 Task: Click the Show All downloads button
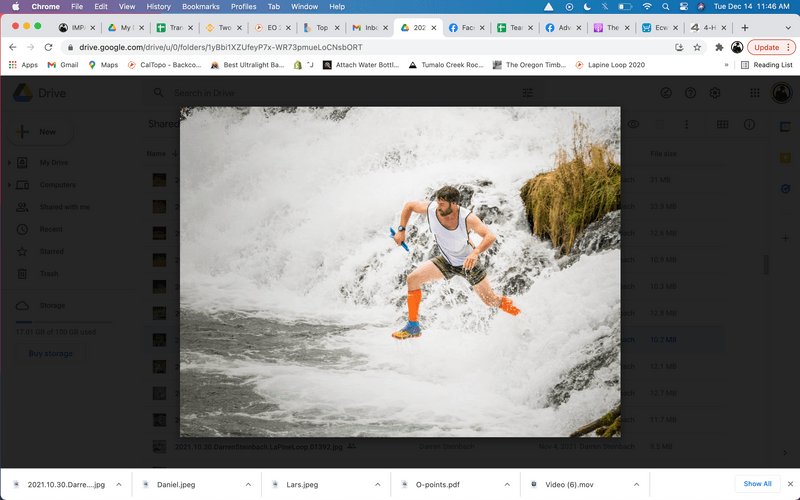pos(757,484)
